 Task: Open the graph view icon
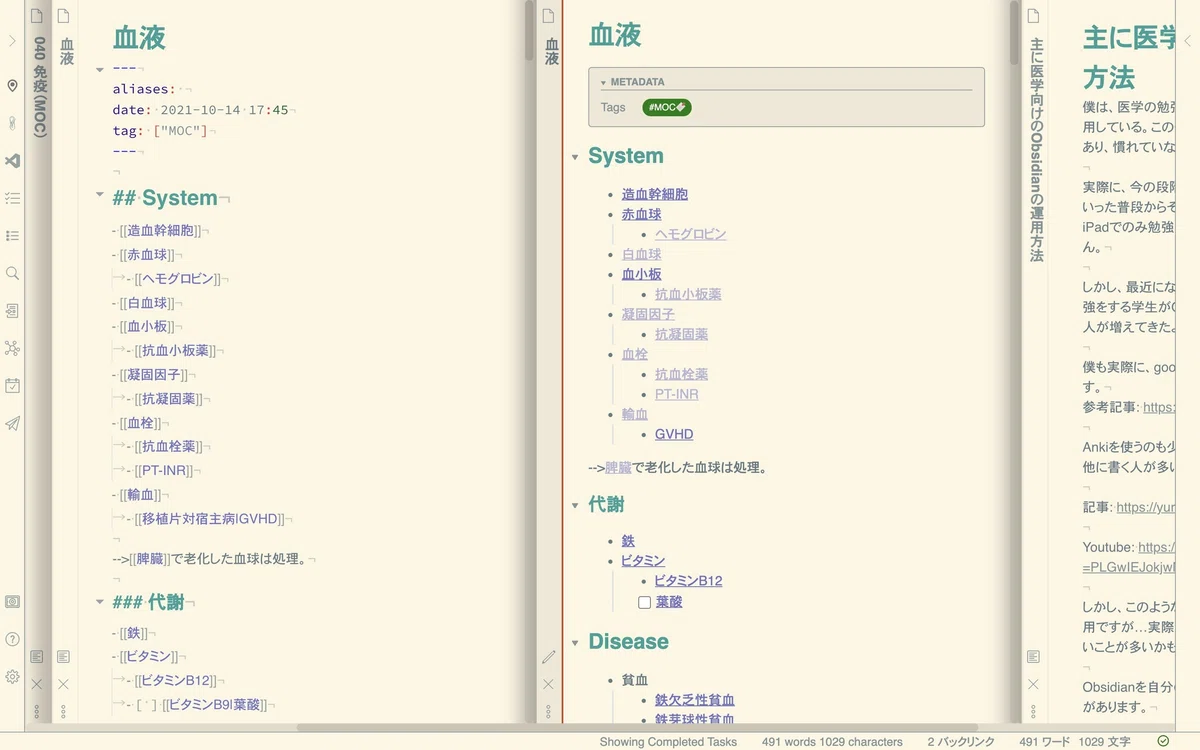click(x=12, y=348)
